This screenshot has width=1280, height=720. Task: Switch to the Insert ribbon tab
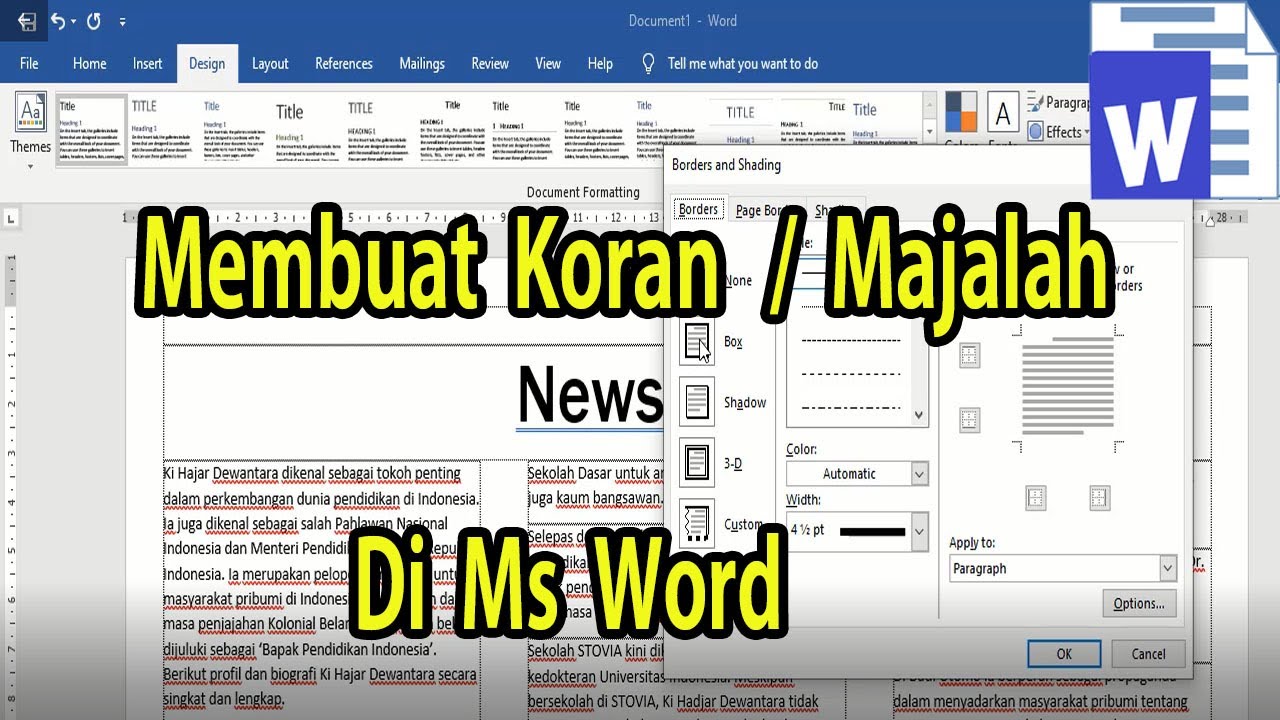coord(147,63)
